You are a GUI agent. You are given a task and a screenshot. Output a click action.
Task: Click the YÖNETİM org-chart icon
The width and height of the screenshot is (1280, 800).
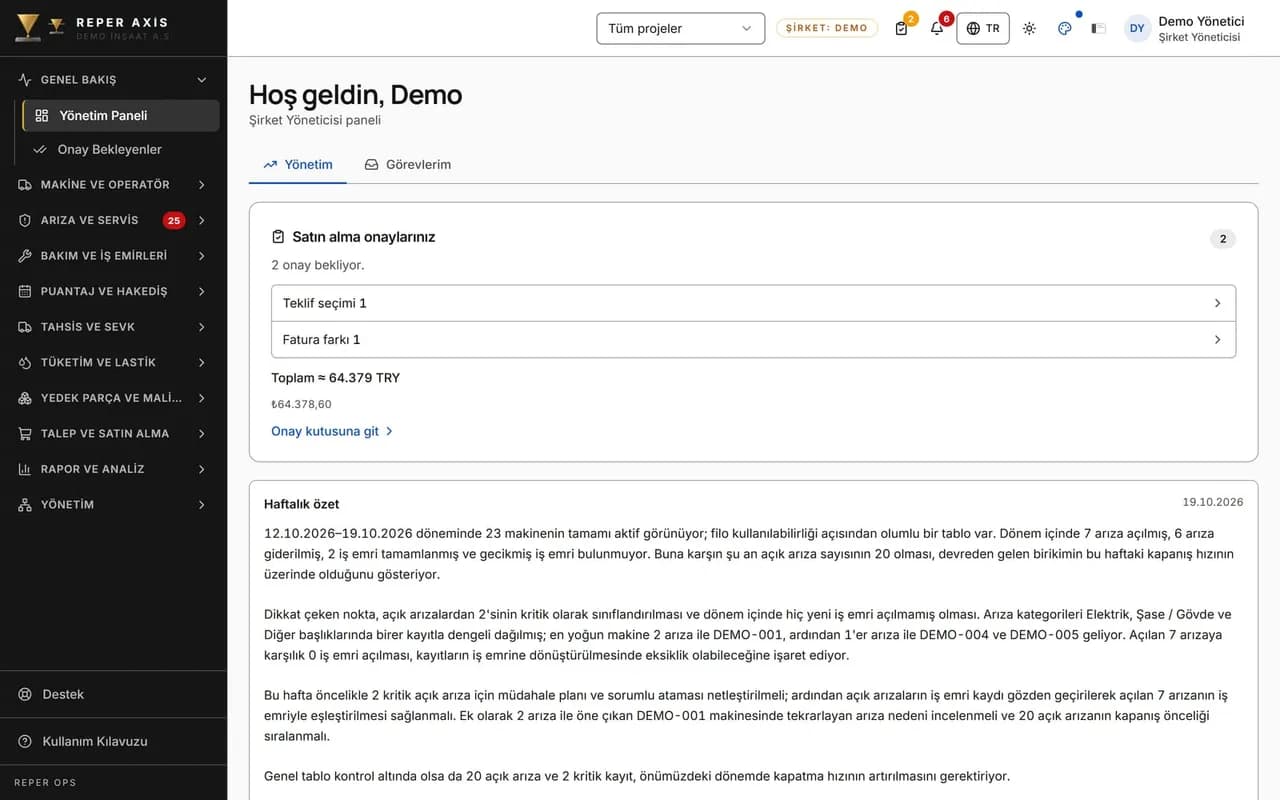click(25, 505)
